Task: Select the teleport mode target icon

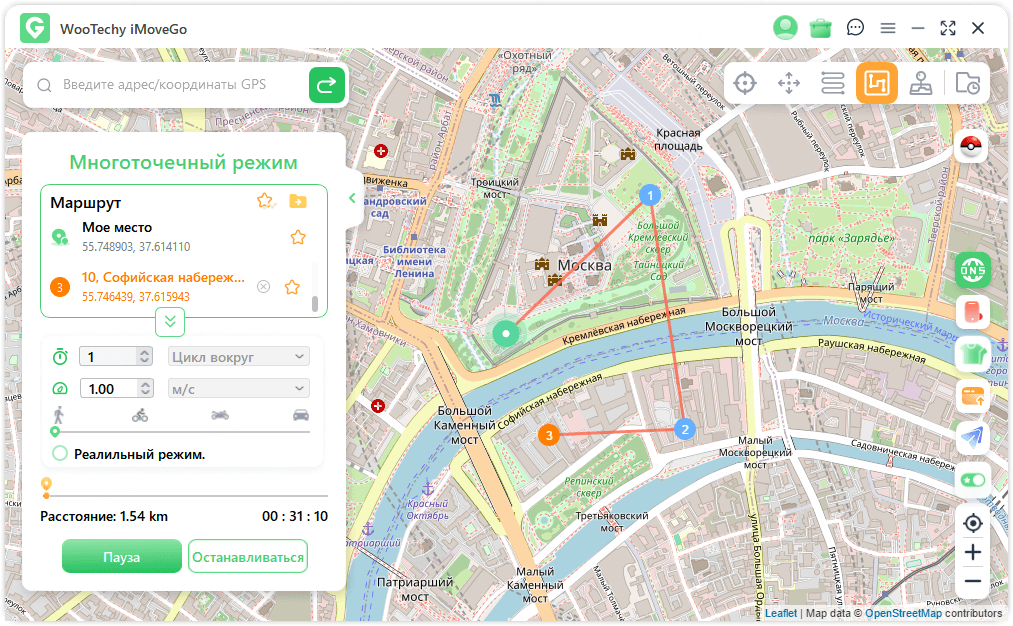Action: 744,83
